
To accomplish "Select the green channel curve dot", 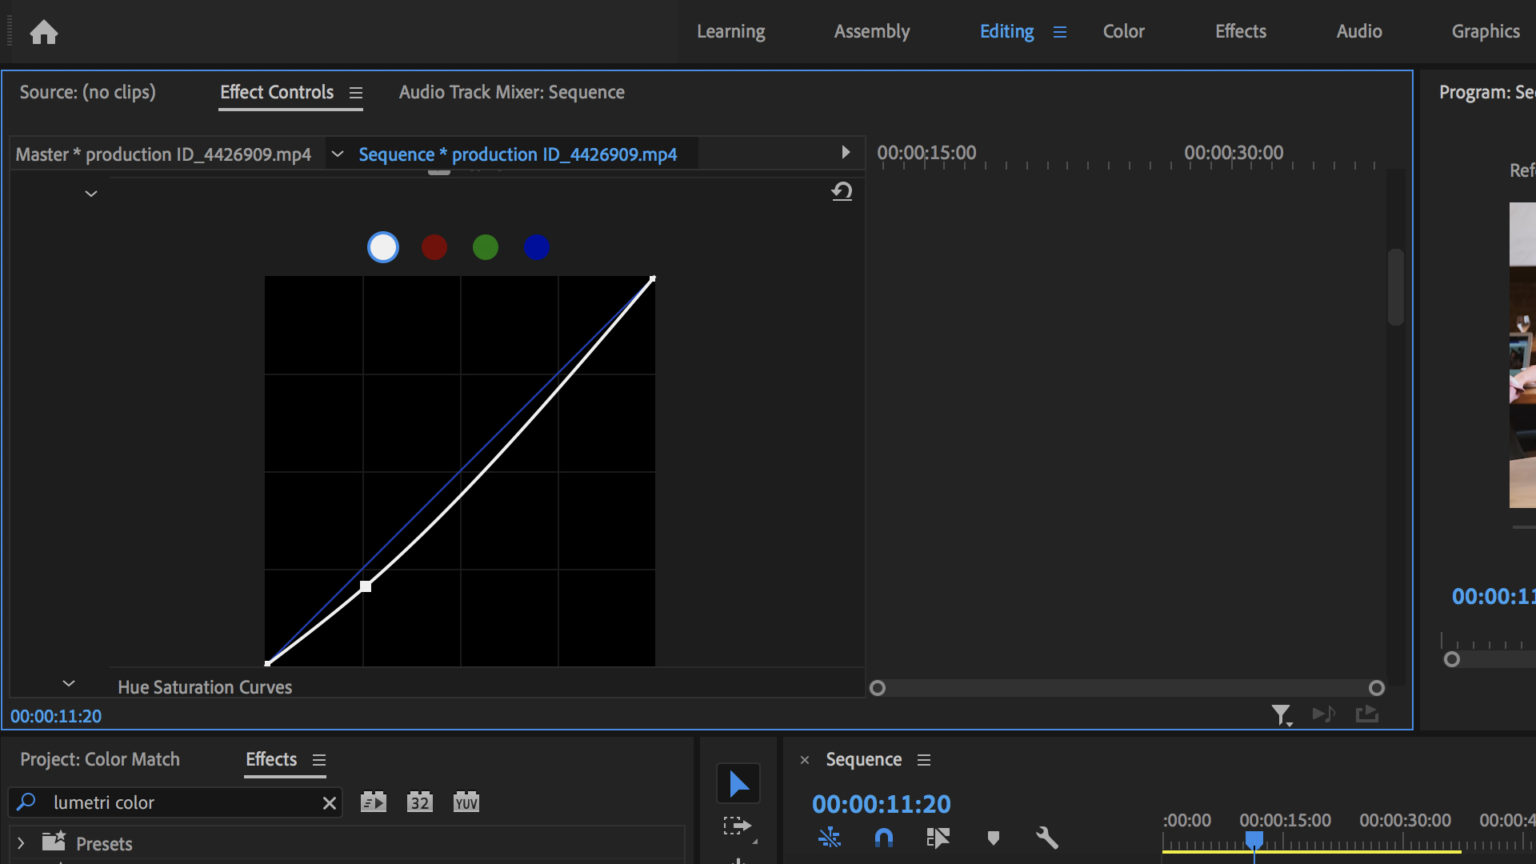I will pyautogui.click(x=485, y=247).
